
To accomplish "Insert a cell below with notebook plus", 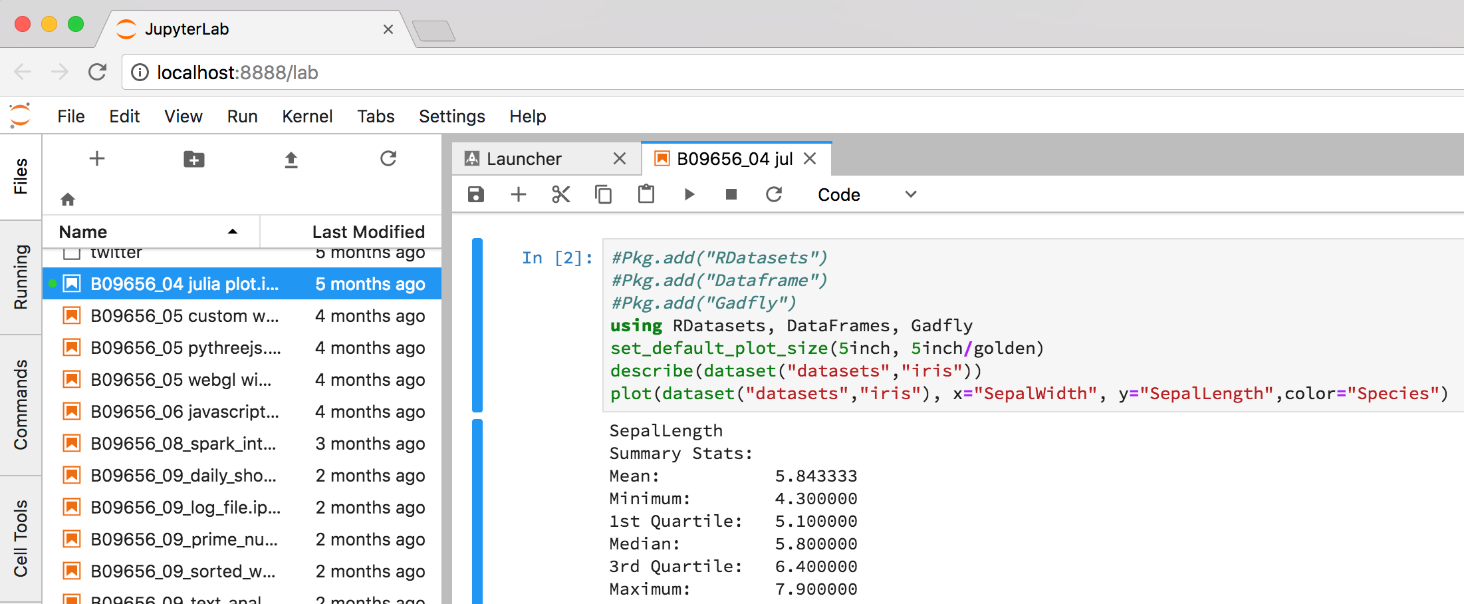I will coord(518,194).
